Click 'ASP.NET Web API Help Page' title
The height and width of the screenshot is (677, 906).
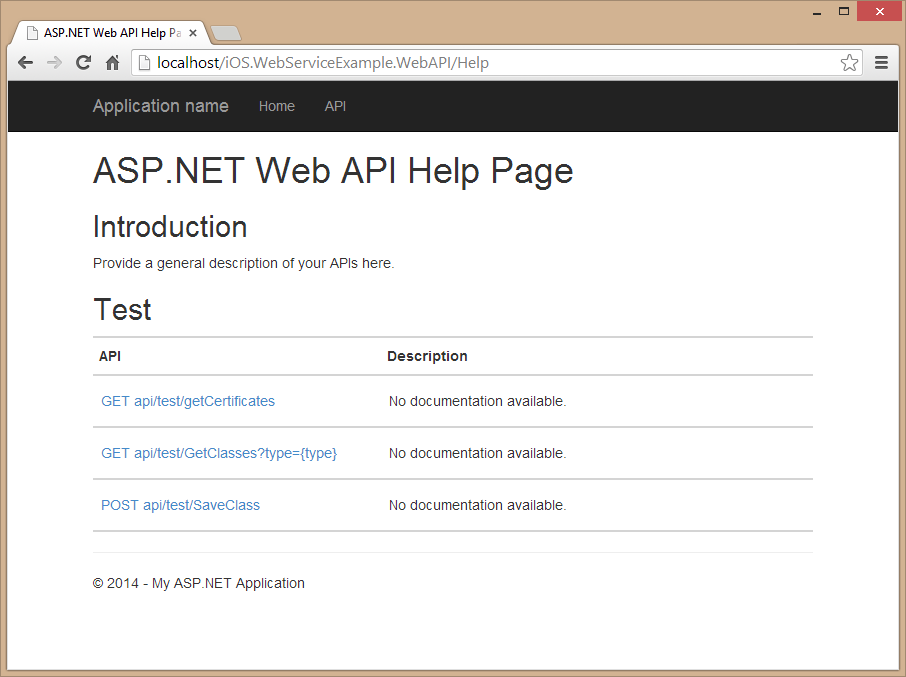[333, 171]
